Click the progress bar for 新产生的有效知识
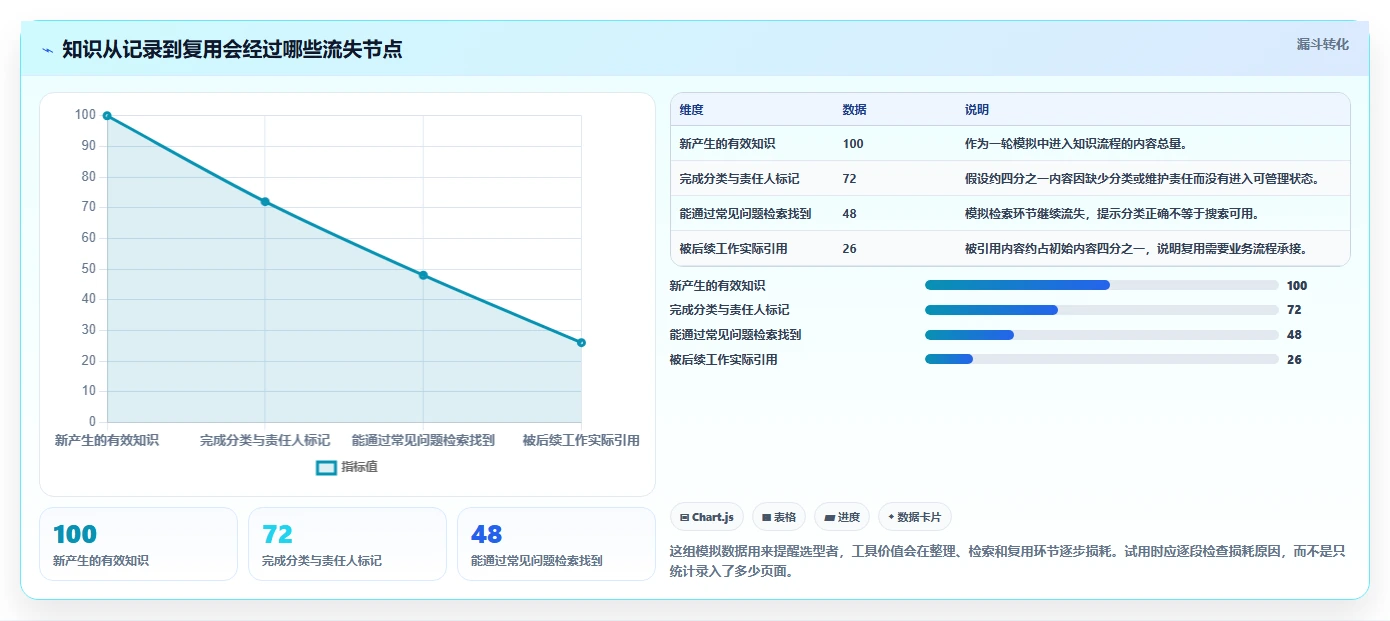Image resolution: width=1390 pixels, height=621 pixels. [x=1102, y=285]
